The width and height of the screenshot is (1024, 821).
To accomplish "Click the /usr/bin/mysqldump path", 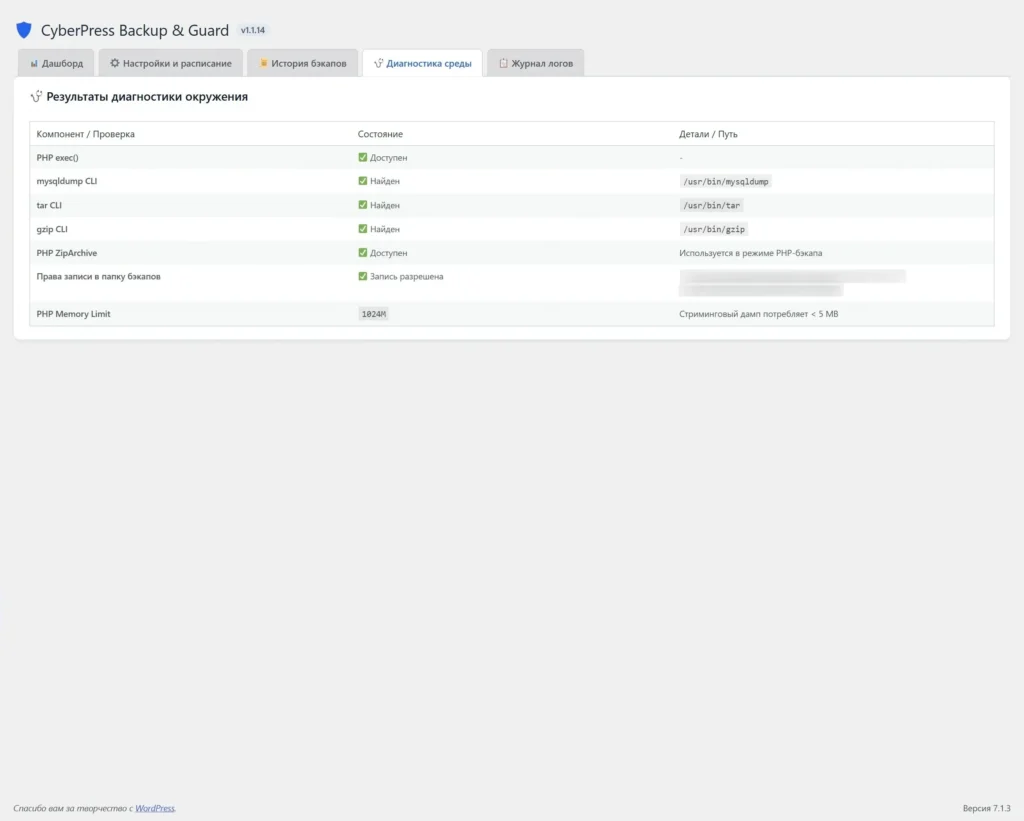I will tap(726, 182).
